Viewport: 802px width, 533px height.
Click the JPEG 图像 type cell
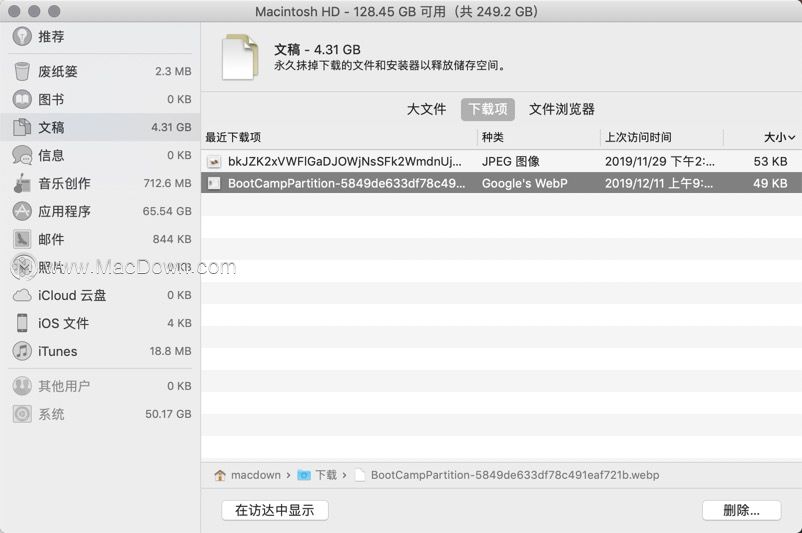[510, 162]
